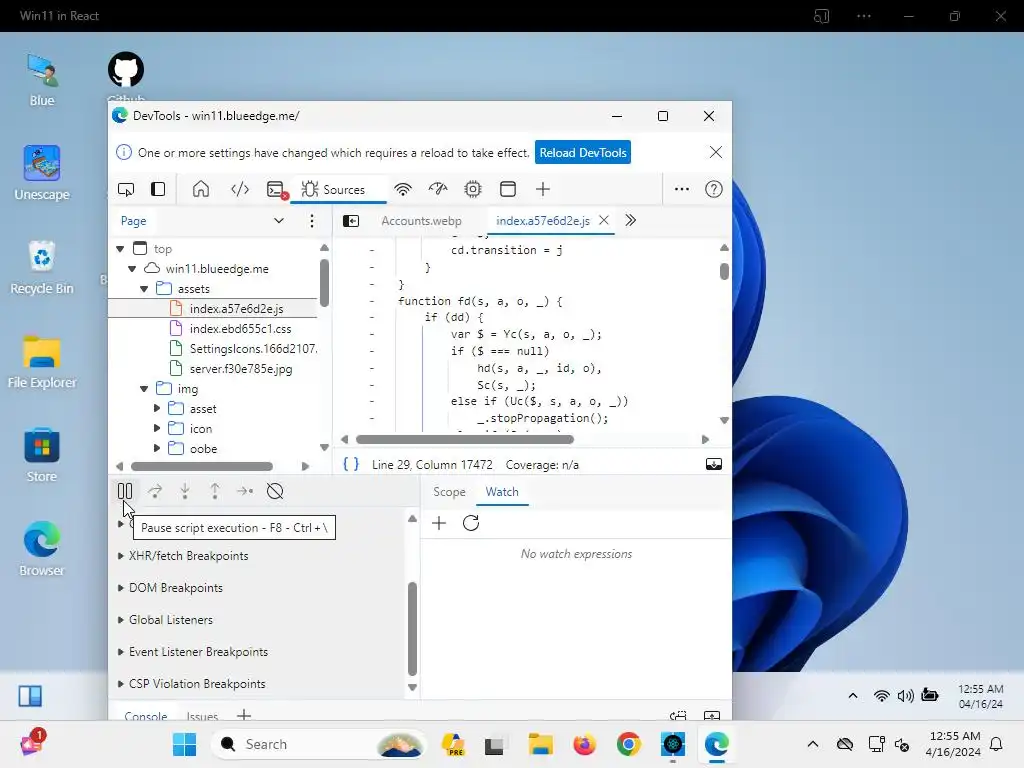Click the breakpoints pane vertical scrollbar

[412, 628]
